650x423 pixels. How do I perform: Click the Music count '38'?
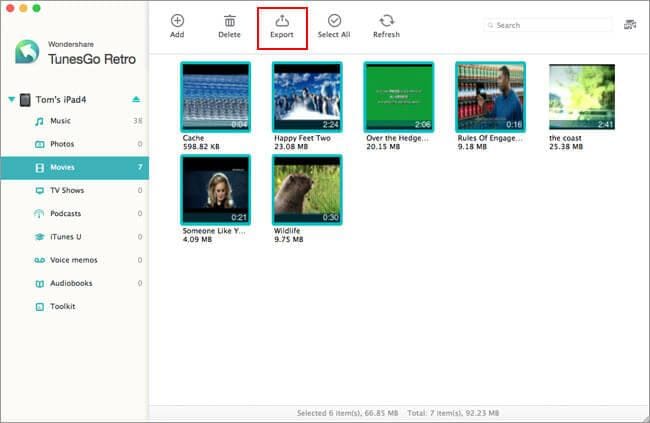pos(138,121)
